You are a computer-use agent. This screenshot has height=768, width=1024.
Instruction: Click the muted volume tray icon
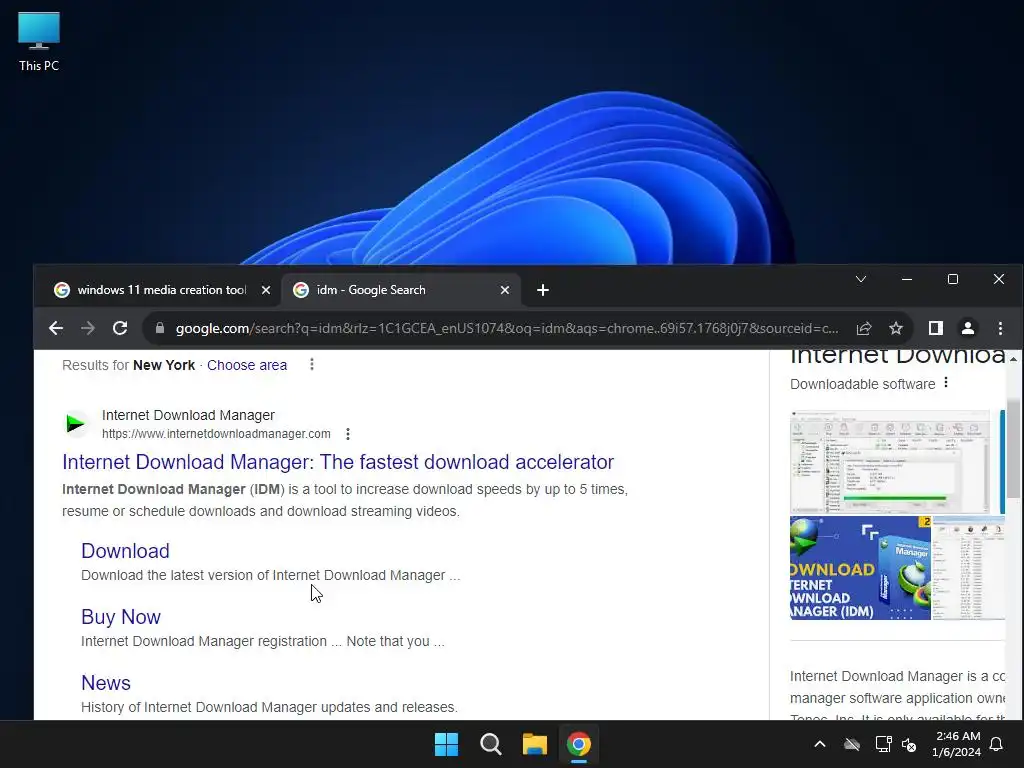click(x=909, y=744)
